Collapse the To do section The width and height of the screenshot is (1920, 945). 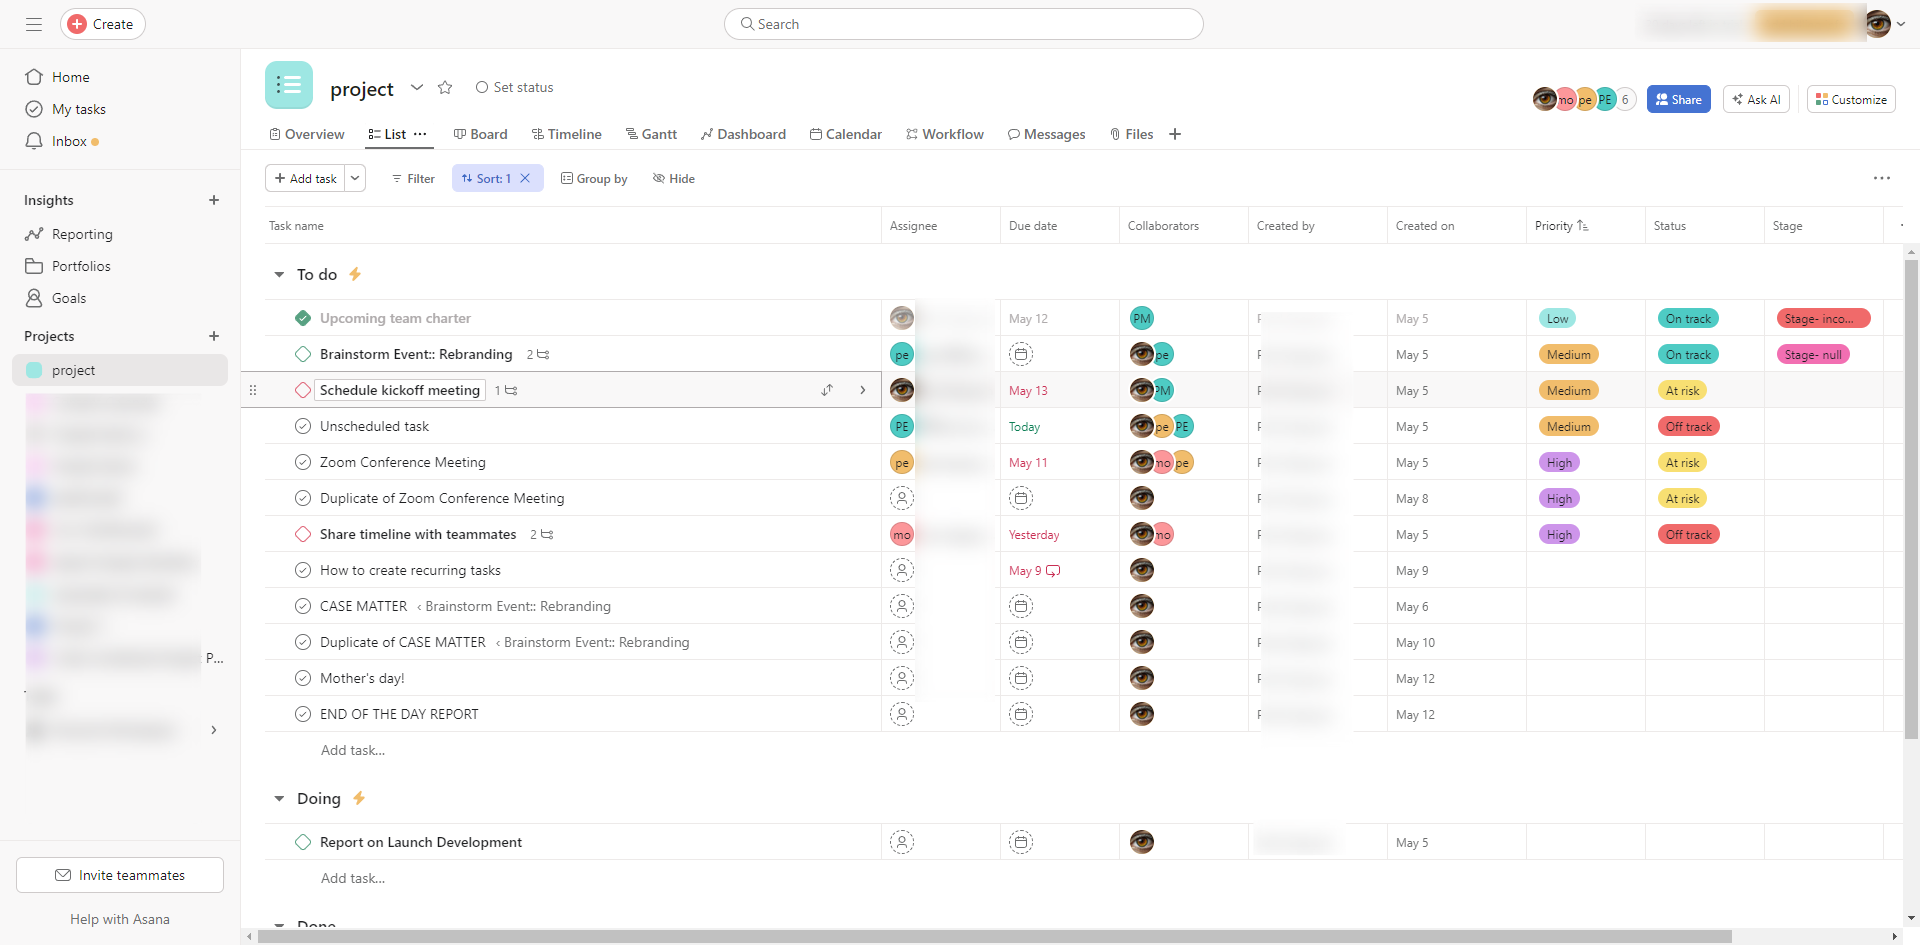coord(279,274)
